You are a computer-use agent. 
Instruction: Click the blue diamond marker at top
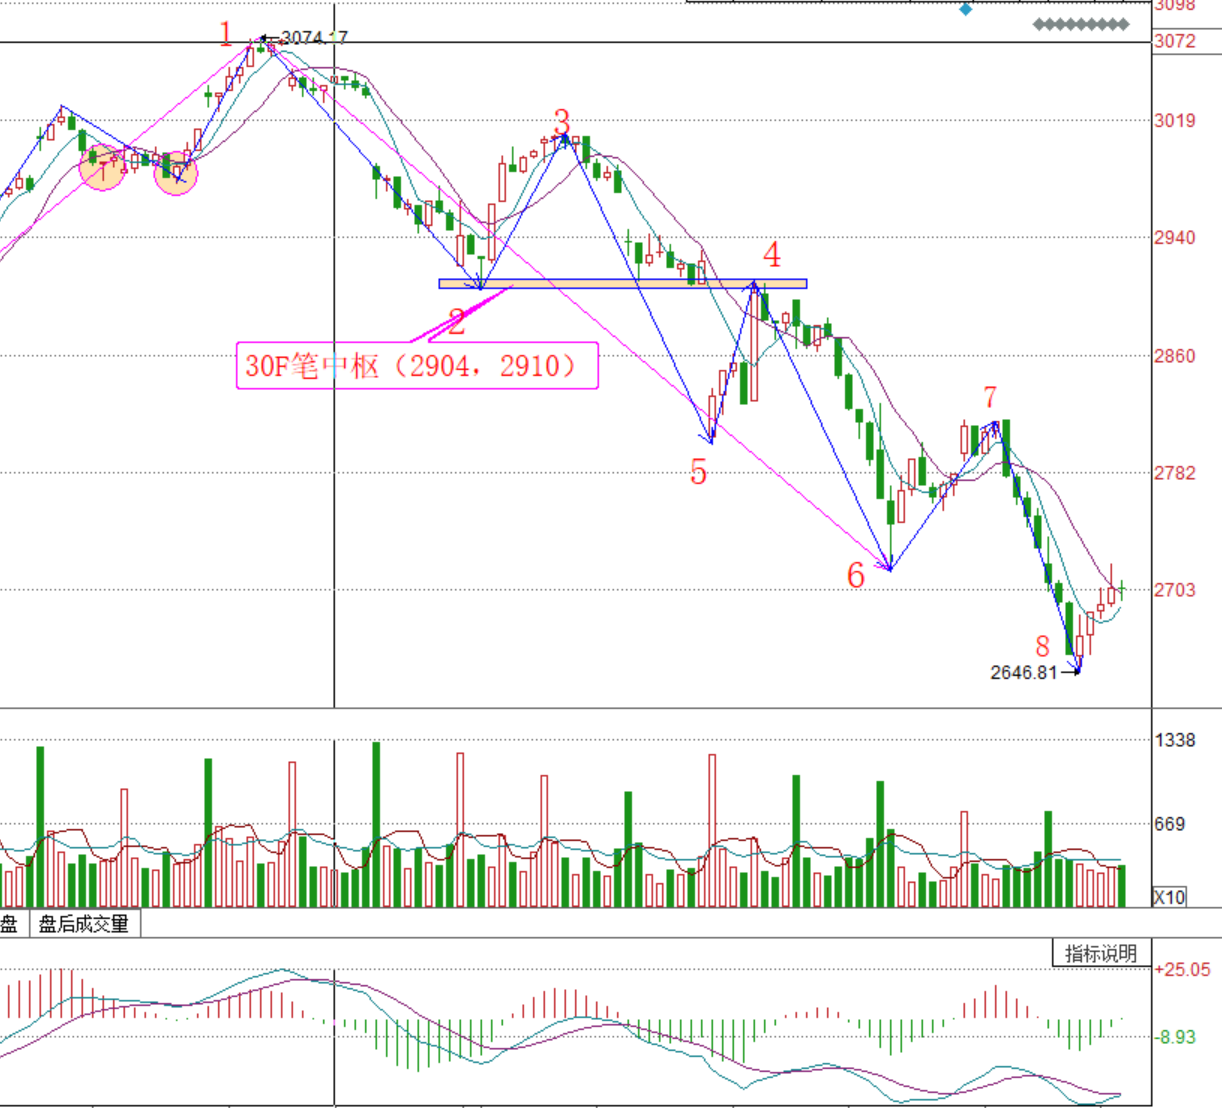[965, 10]
